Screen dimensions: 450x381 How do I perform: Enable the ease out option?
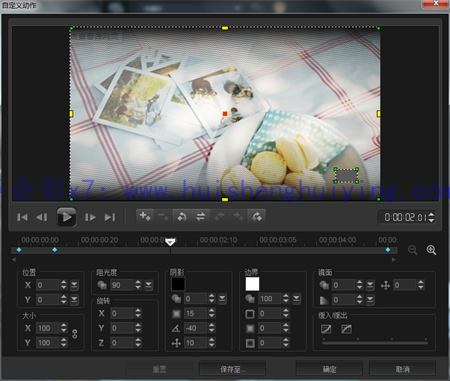tap(347, 329)
